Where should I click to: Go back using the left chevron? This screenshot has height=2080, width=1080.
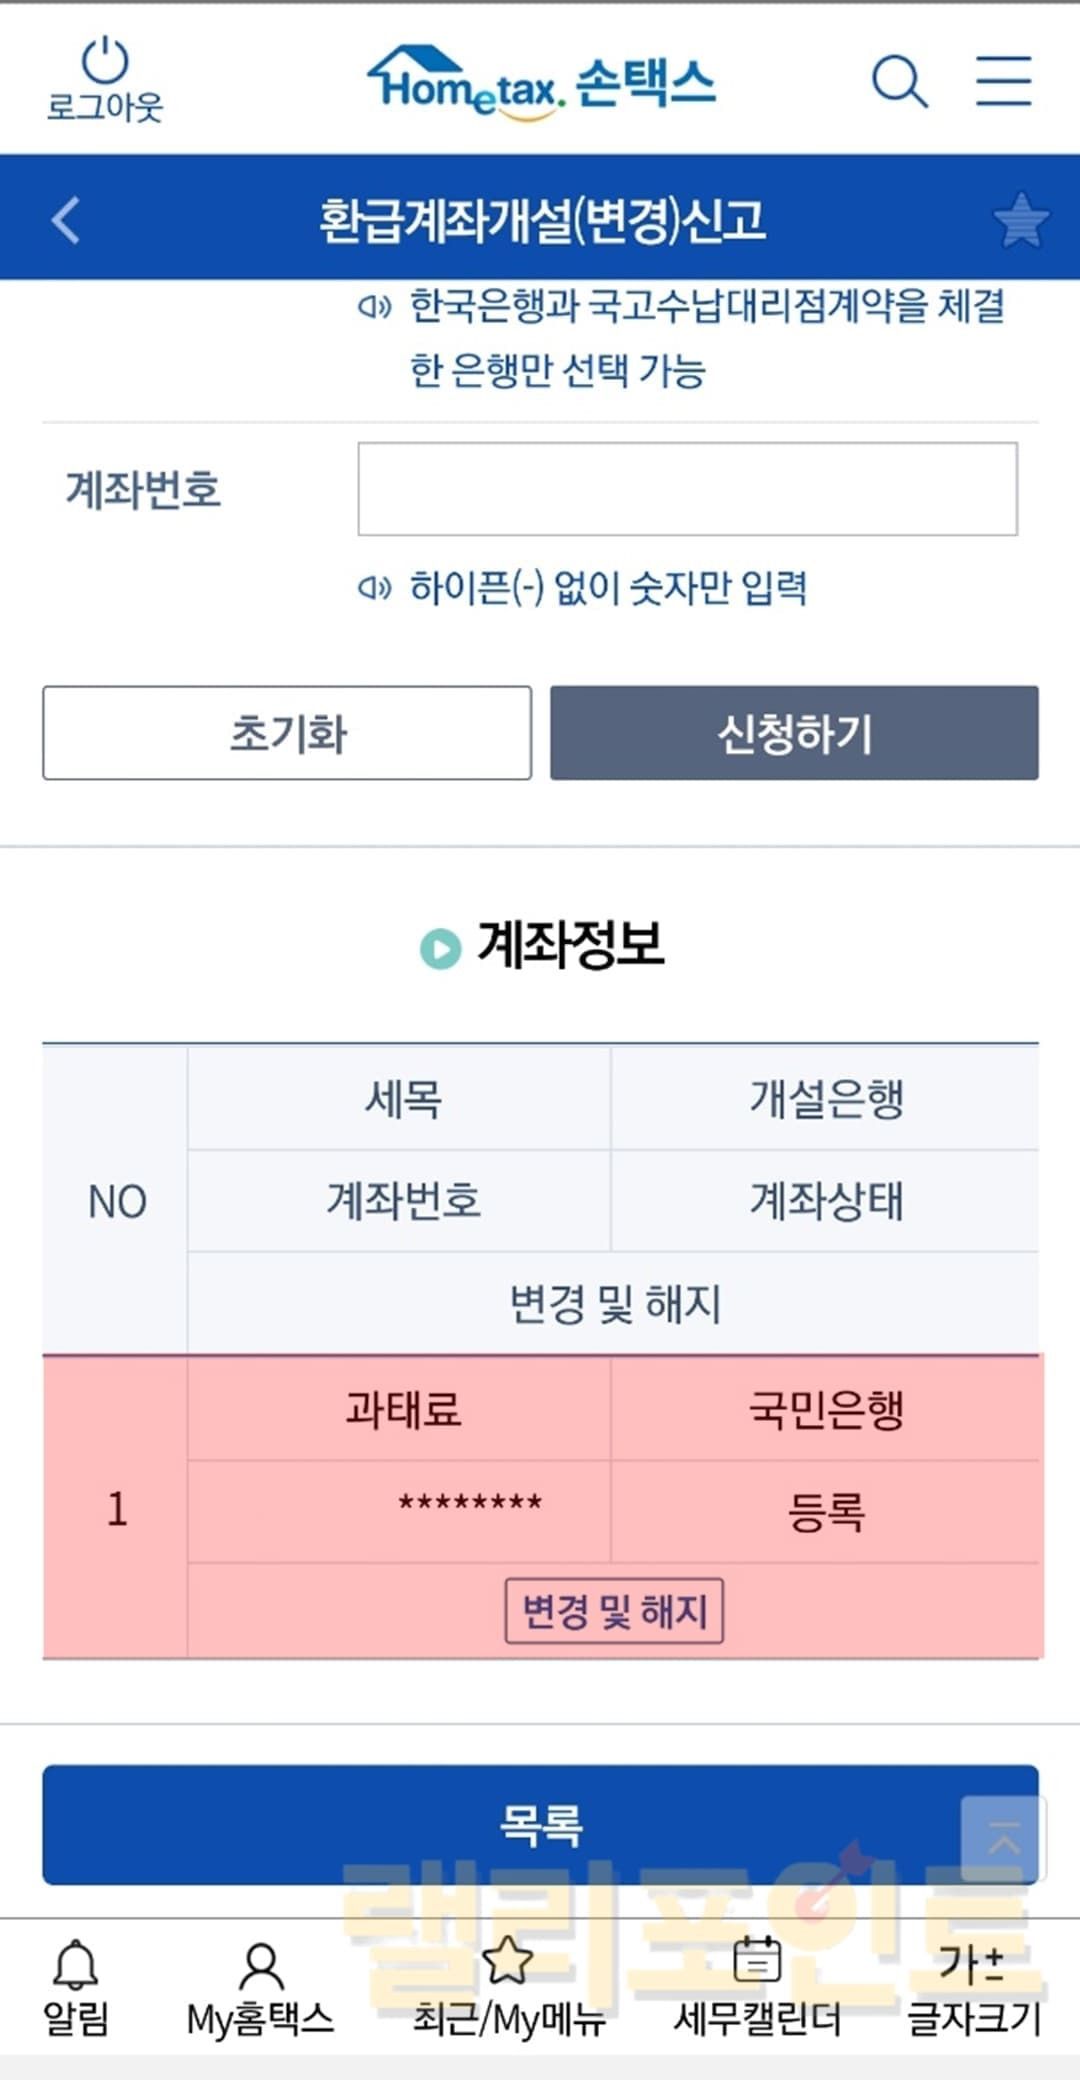pyautogui.click(x=66, y=220)
